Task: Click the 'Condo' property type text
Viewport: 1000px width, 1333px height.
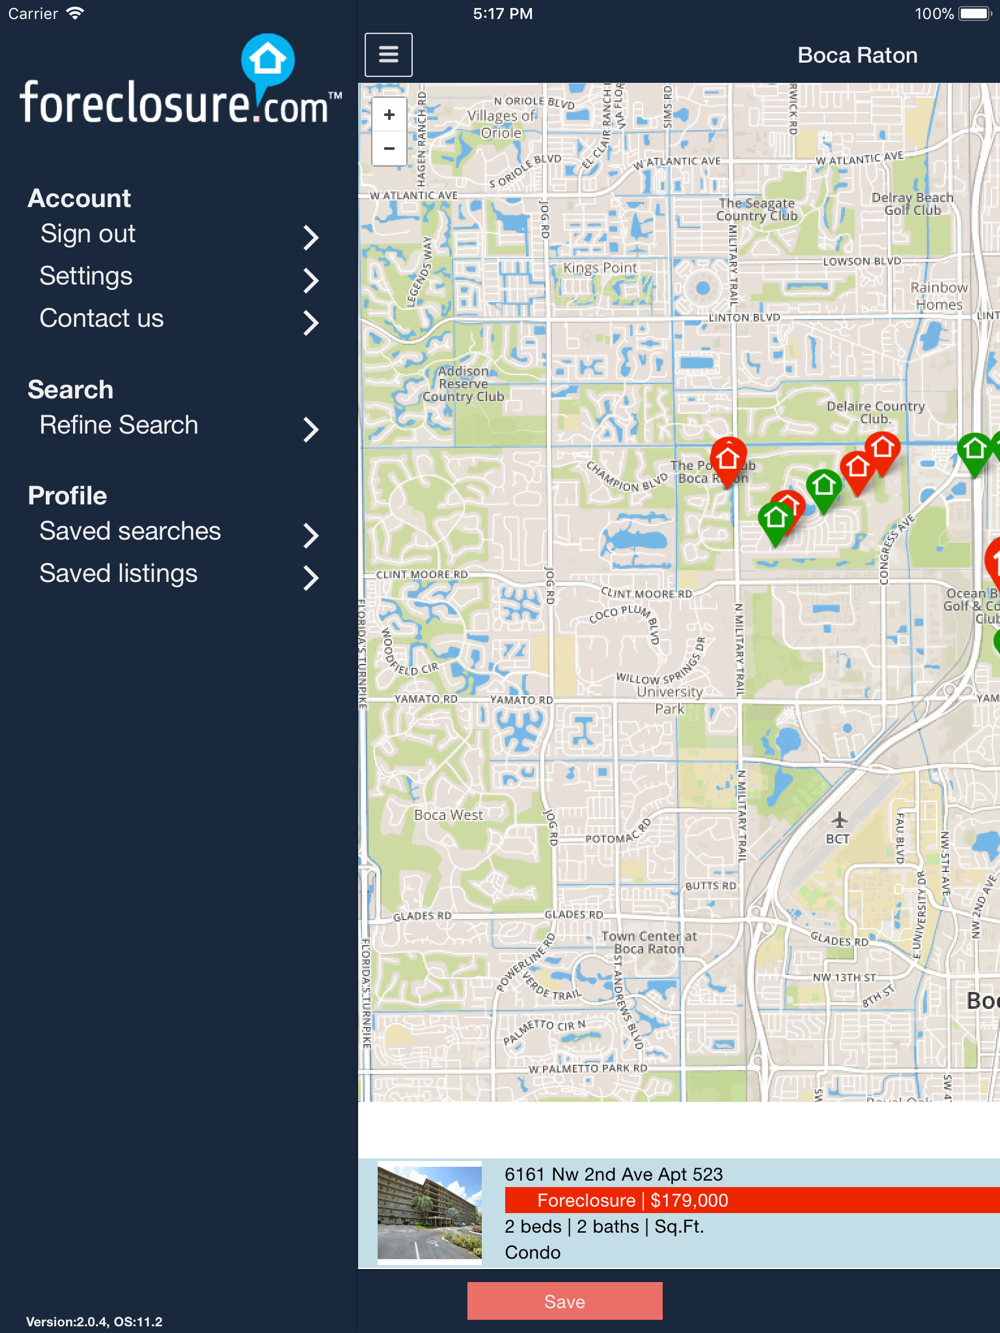Action: point(533,1252)
